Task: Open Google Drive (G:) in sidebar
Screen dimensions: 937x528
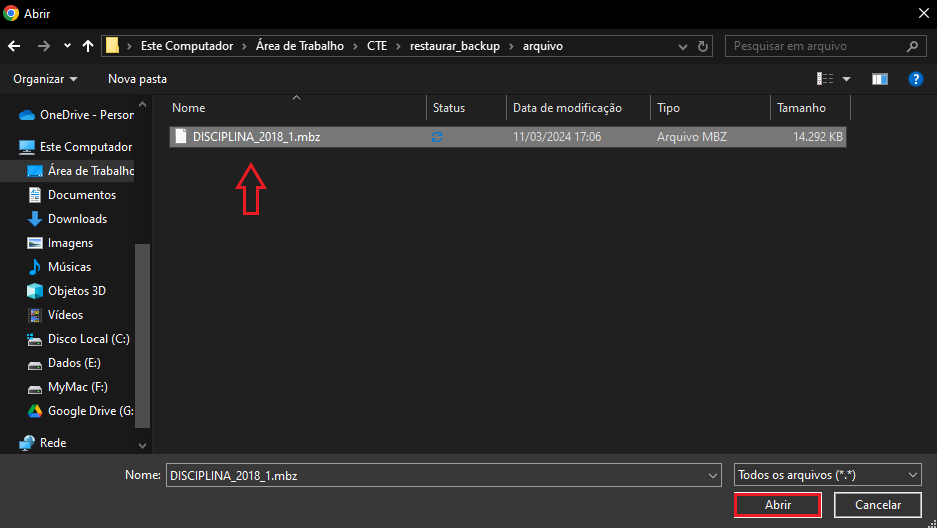Action: click(x=89, y=411)
